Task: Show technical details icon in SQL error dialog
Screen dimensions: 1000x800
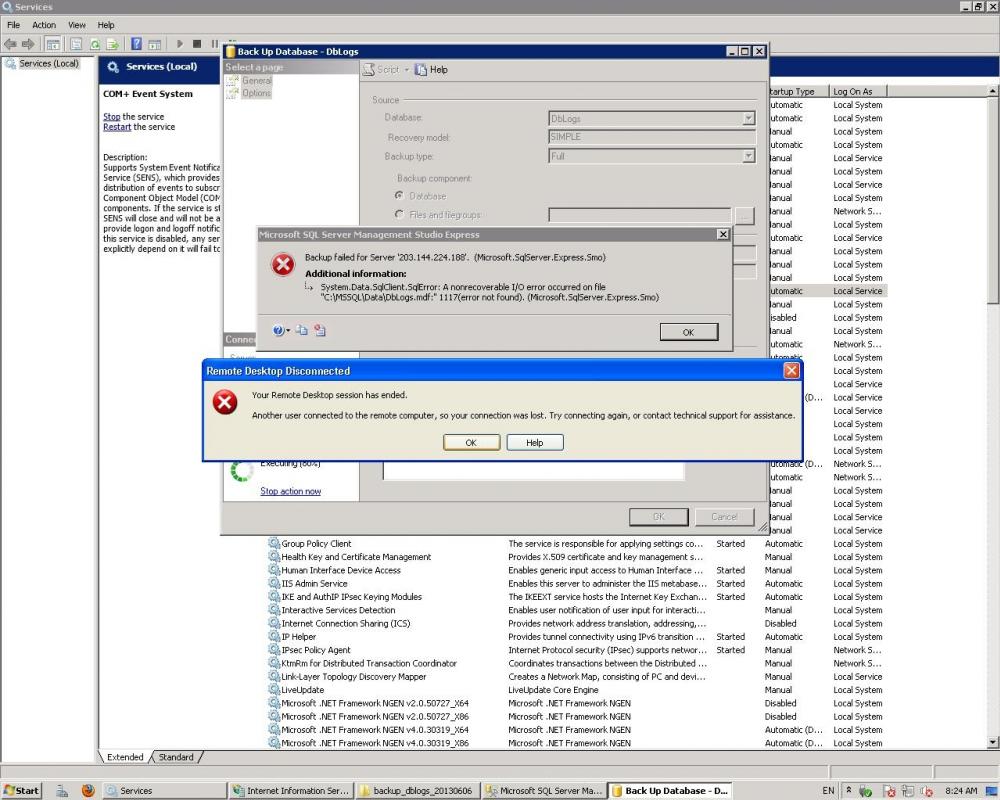Action: [x=320, y=330]
